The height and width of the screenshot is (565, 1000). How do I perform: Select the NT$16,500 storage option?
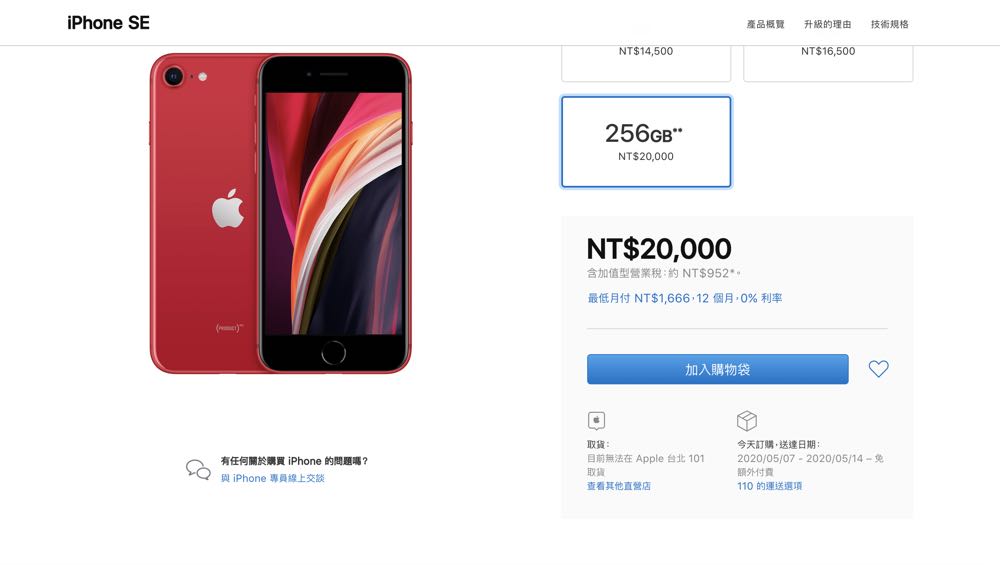pos(828,62)
